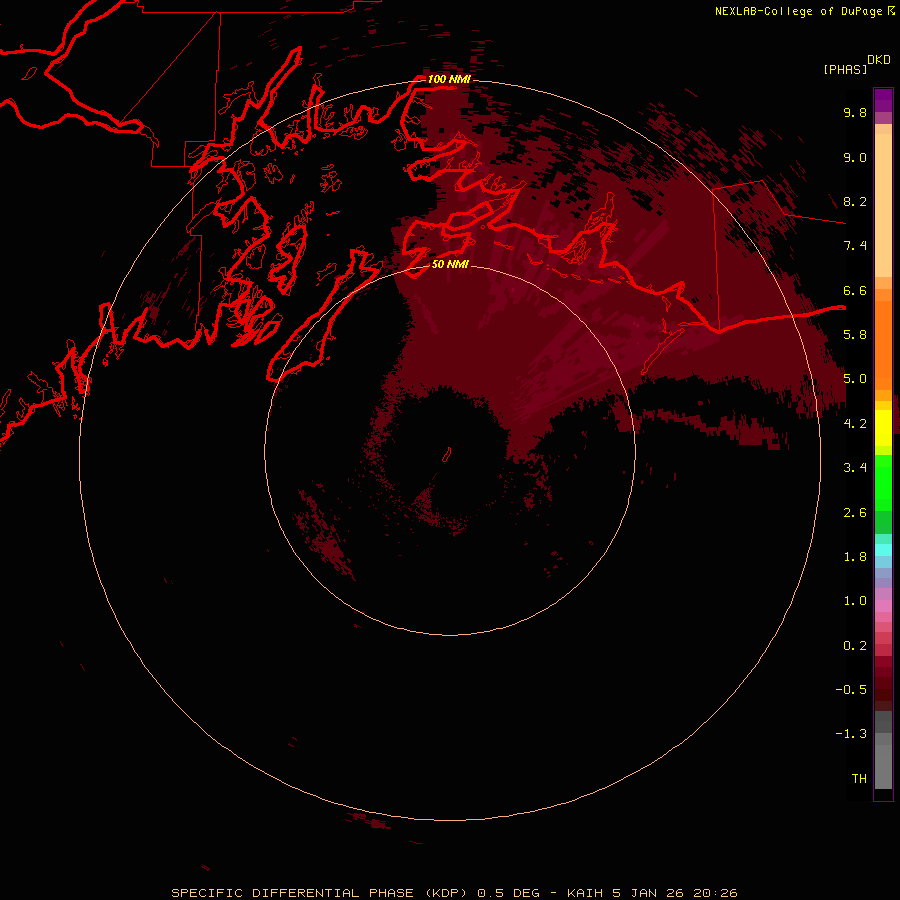The height and width of the screenshot is (900, 900).
Task: Pick the deep orange swatch in color bar
Action: (x=883, y=345)
